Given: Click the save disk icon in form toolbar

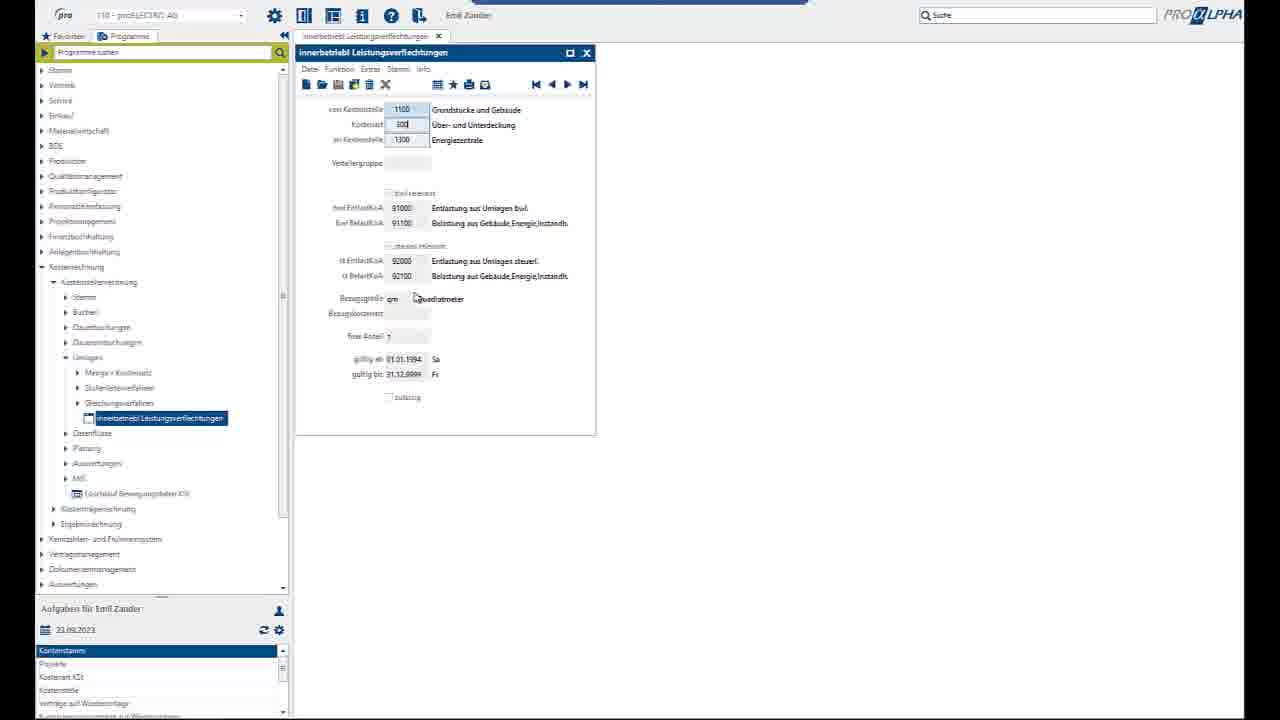Looking at the screenshot, I should click(x=338, y=85).
